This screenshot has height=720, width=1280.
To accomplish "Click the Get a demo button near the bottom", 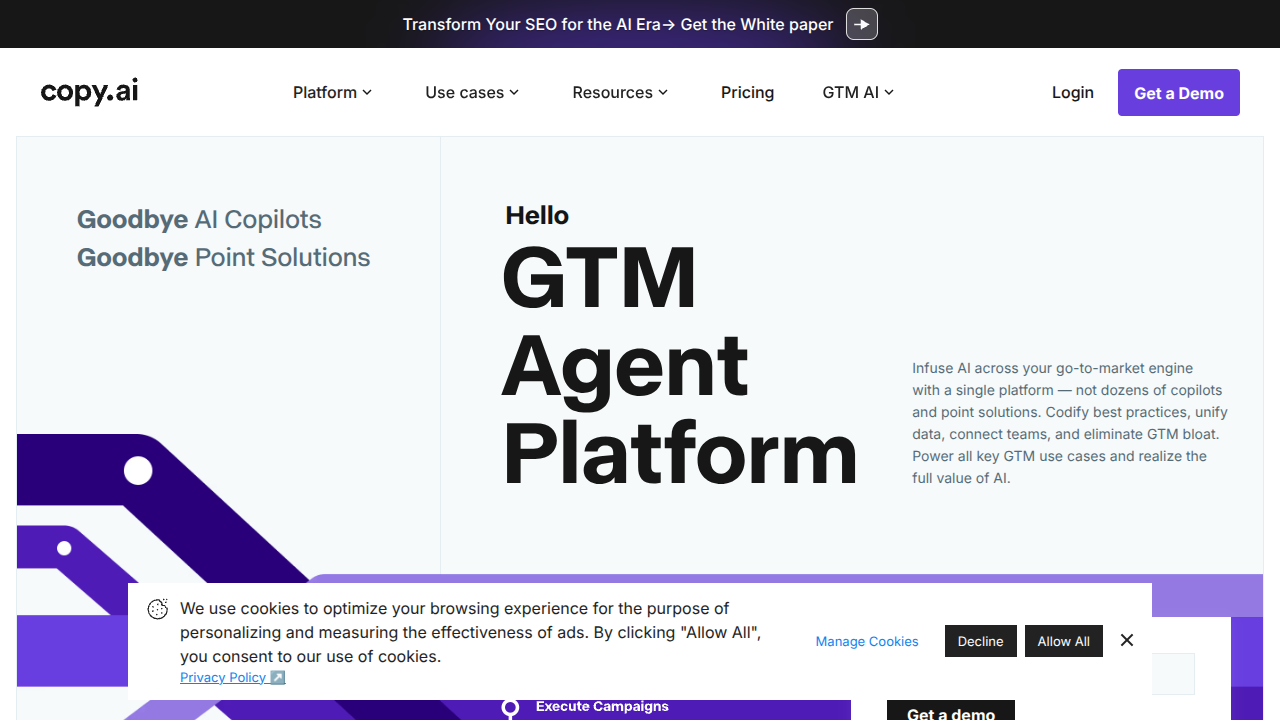I will click(x=950, y=712).
